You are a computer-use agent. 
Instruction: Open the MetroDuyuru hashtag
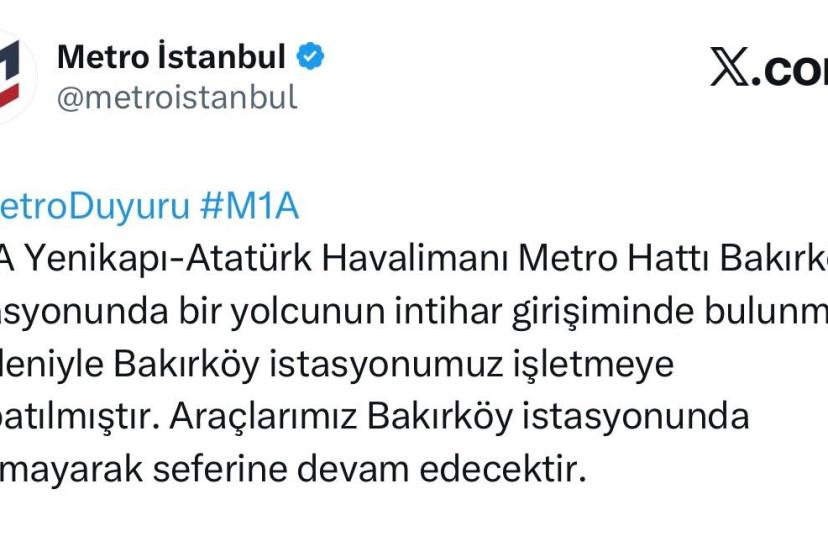[94, 207]
